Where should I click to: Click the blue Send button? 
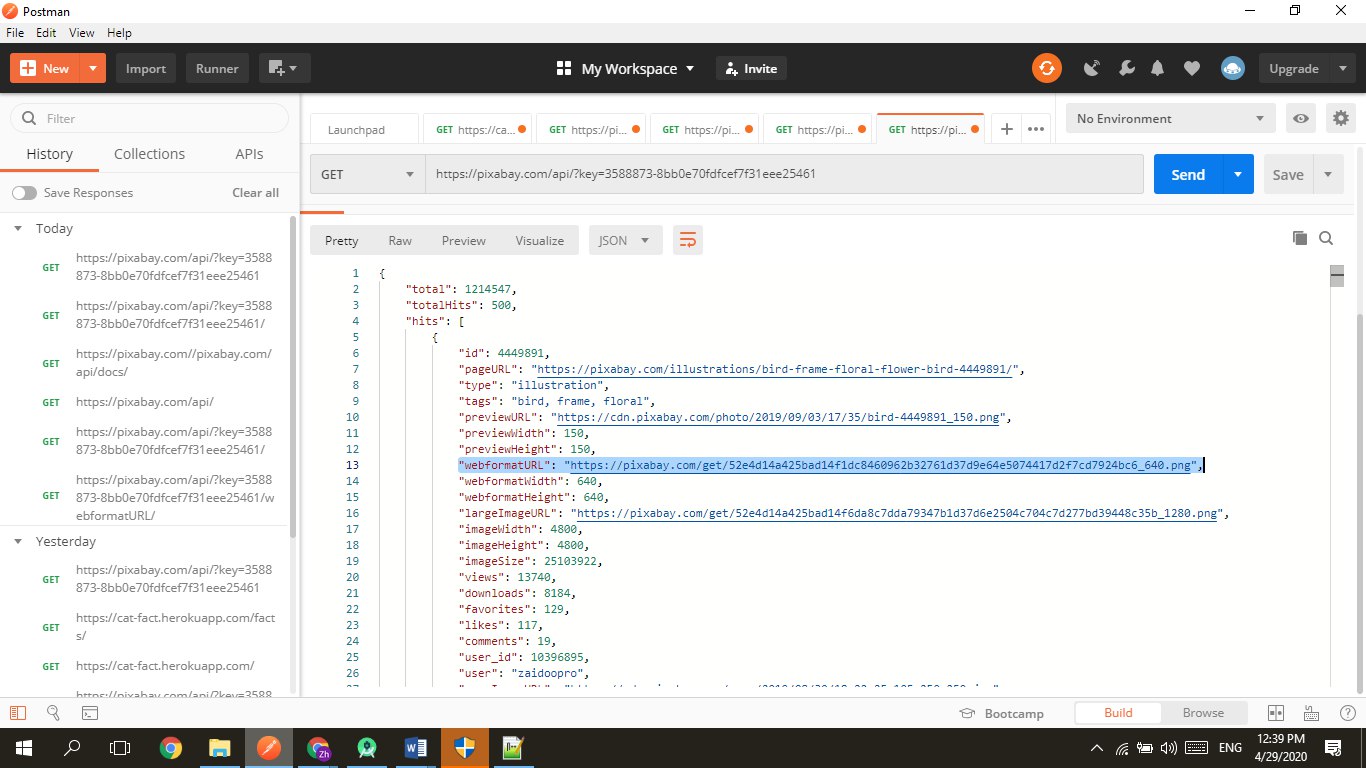pos(1188,174)
